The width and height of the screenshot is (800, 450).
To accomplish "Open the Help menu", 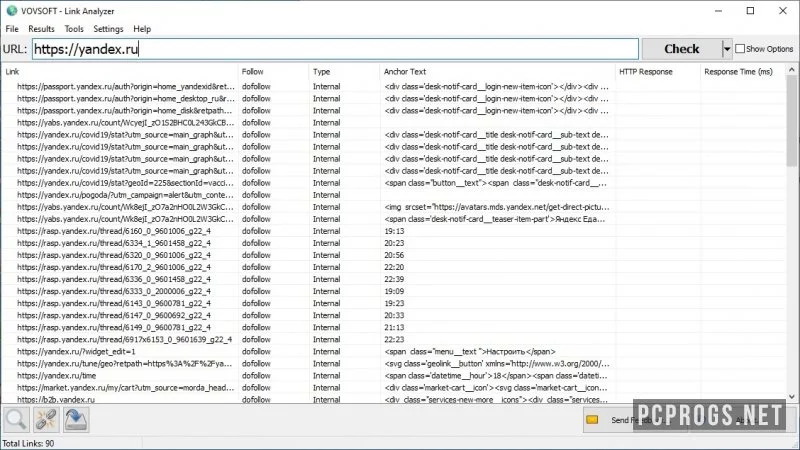I will click(x=142, y=29).
